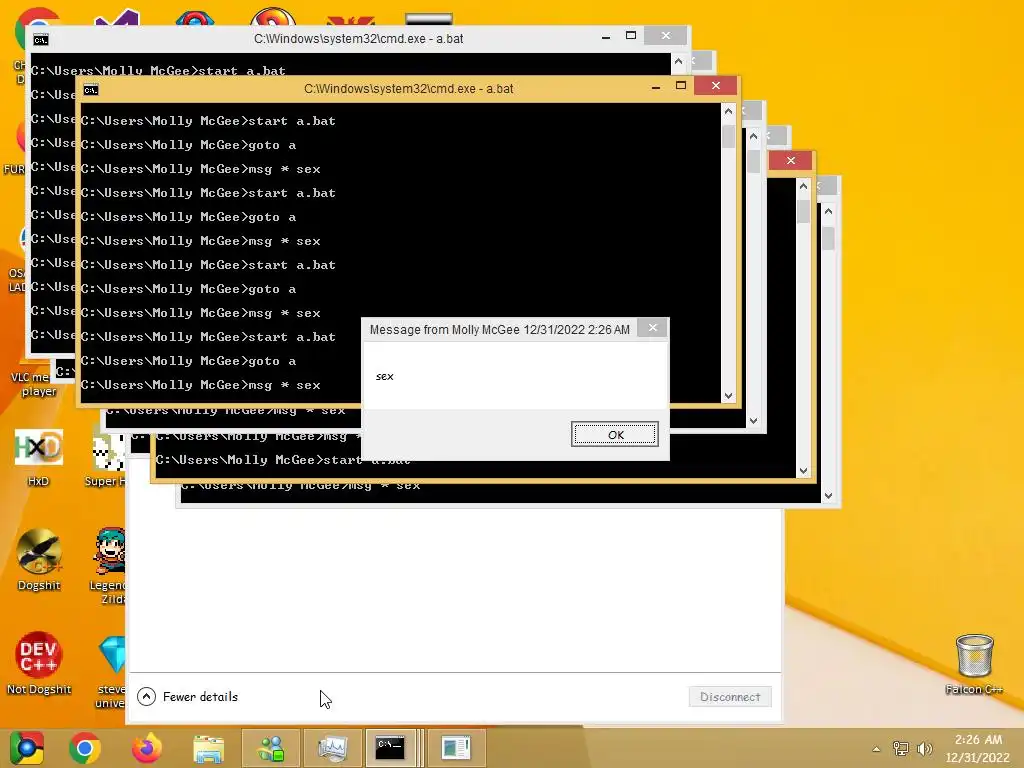Open the Legend of Zelda desktop icon
The image size is (1024, 768).
pyautogui.click(x=109, y=566)
